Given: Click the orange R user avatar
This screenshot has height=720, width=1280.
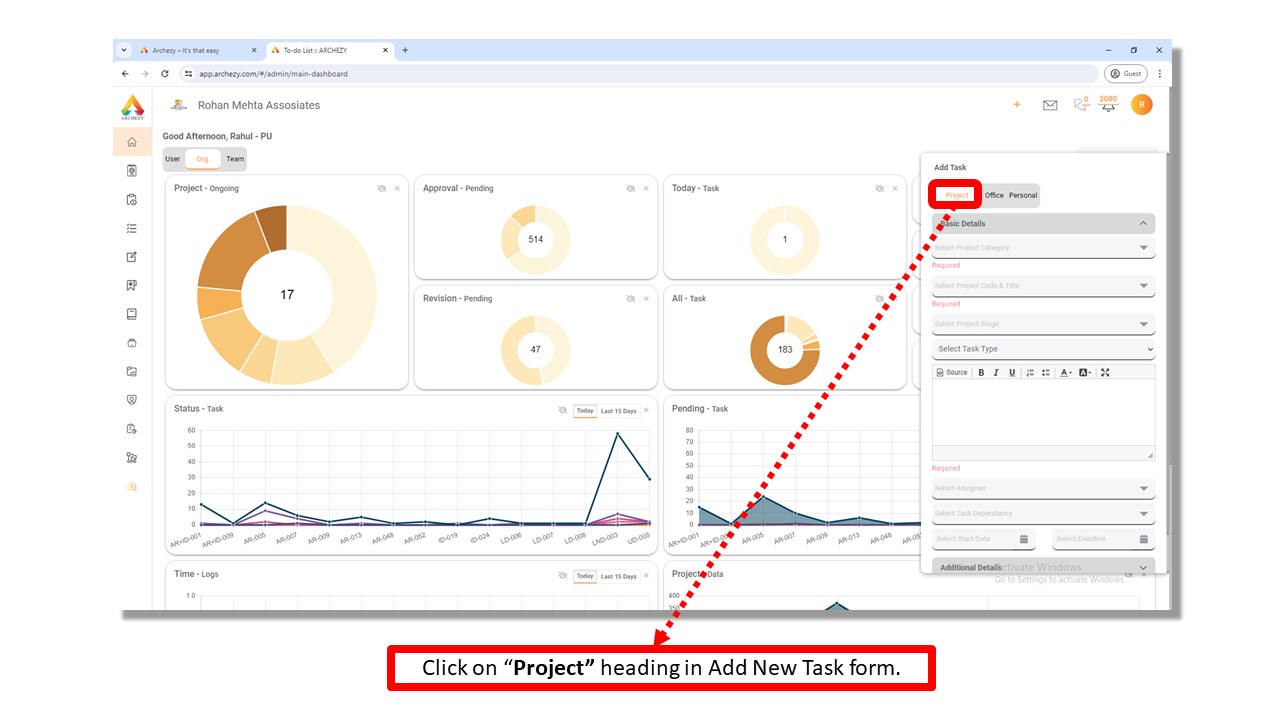Looking at the screenshot, I should point(1141,104).
